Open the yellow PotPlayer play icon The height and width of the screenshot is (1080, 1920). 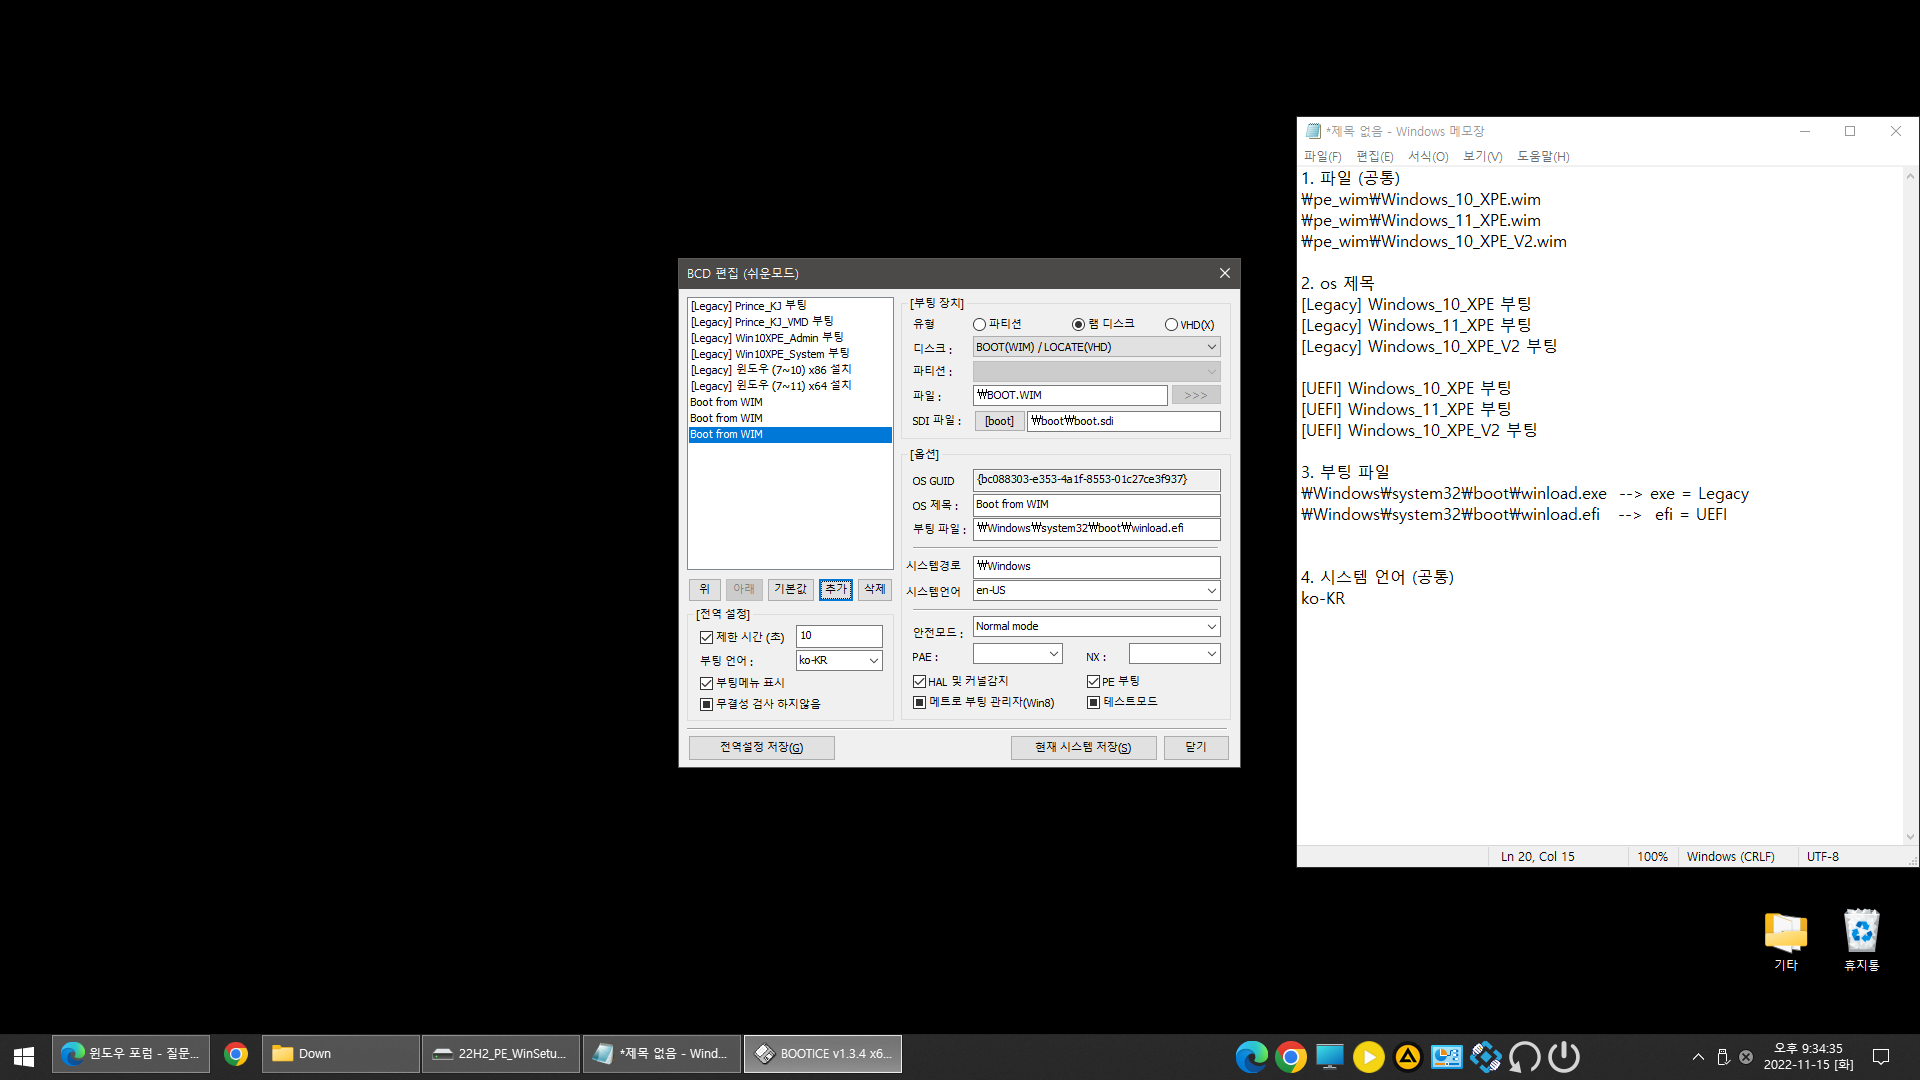pos(1368,1057)
